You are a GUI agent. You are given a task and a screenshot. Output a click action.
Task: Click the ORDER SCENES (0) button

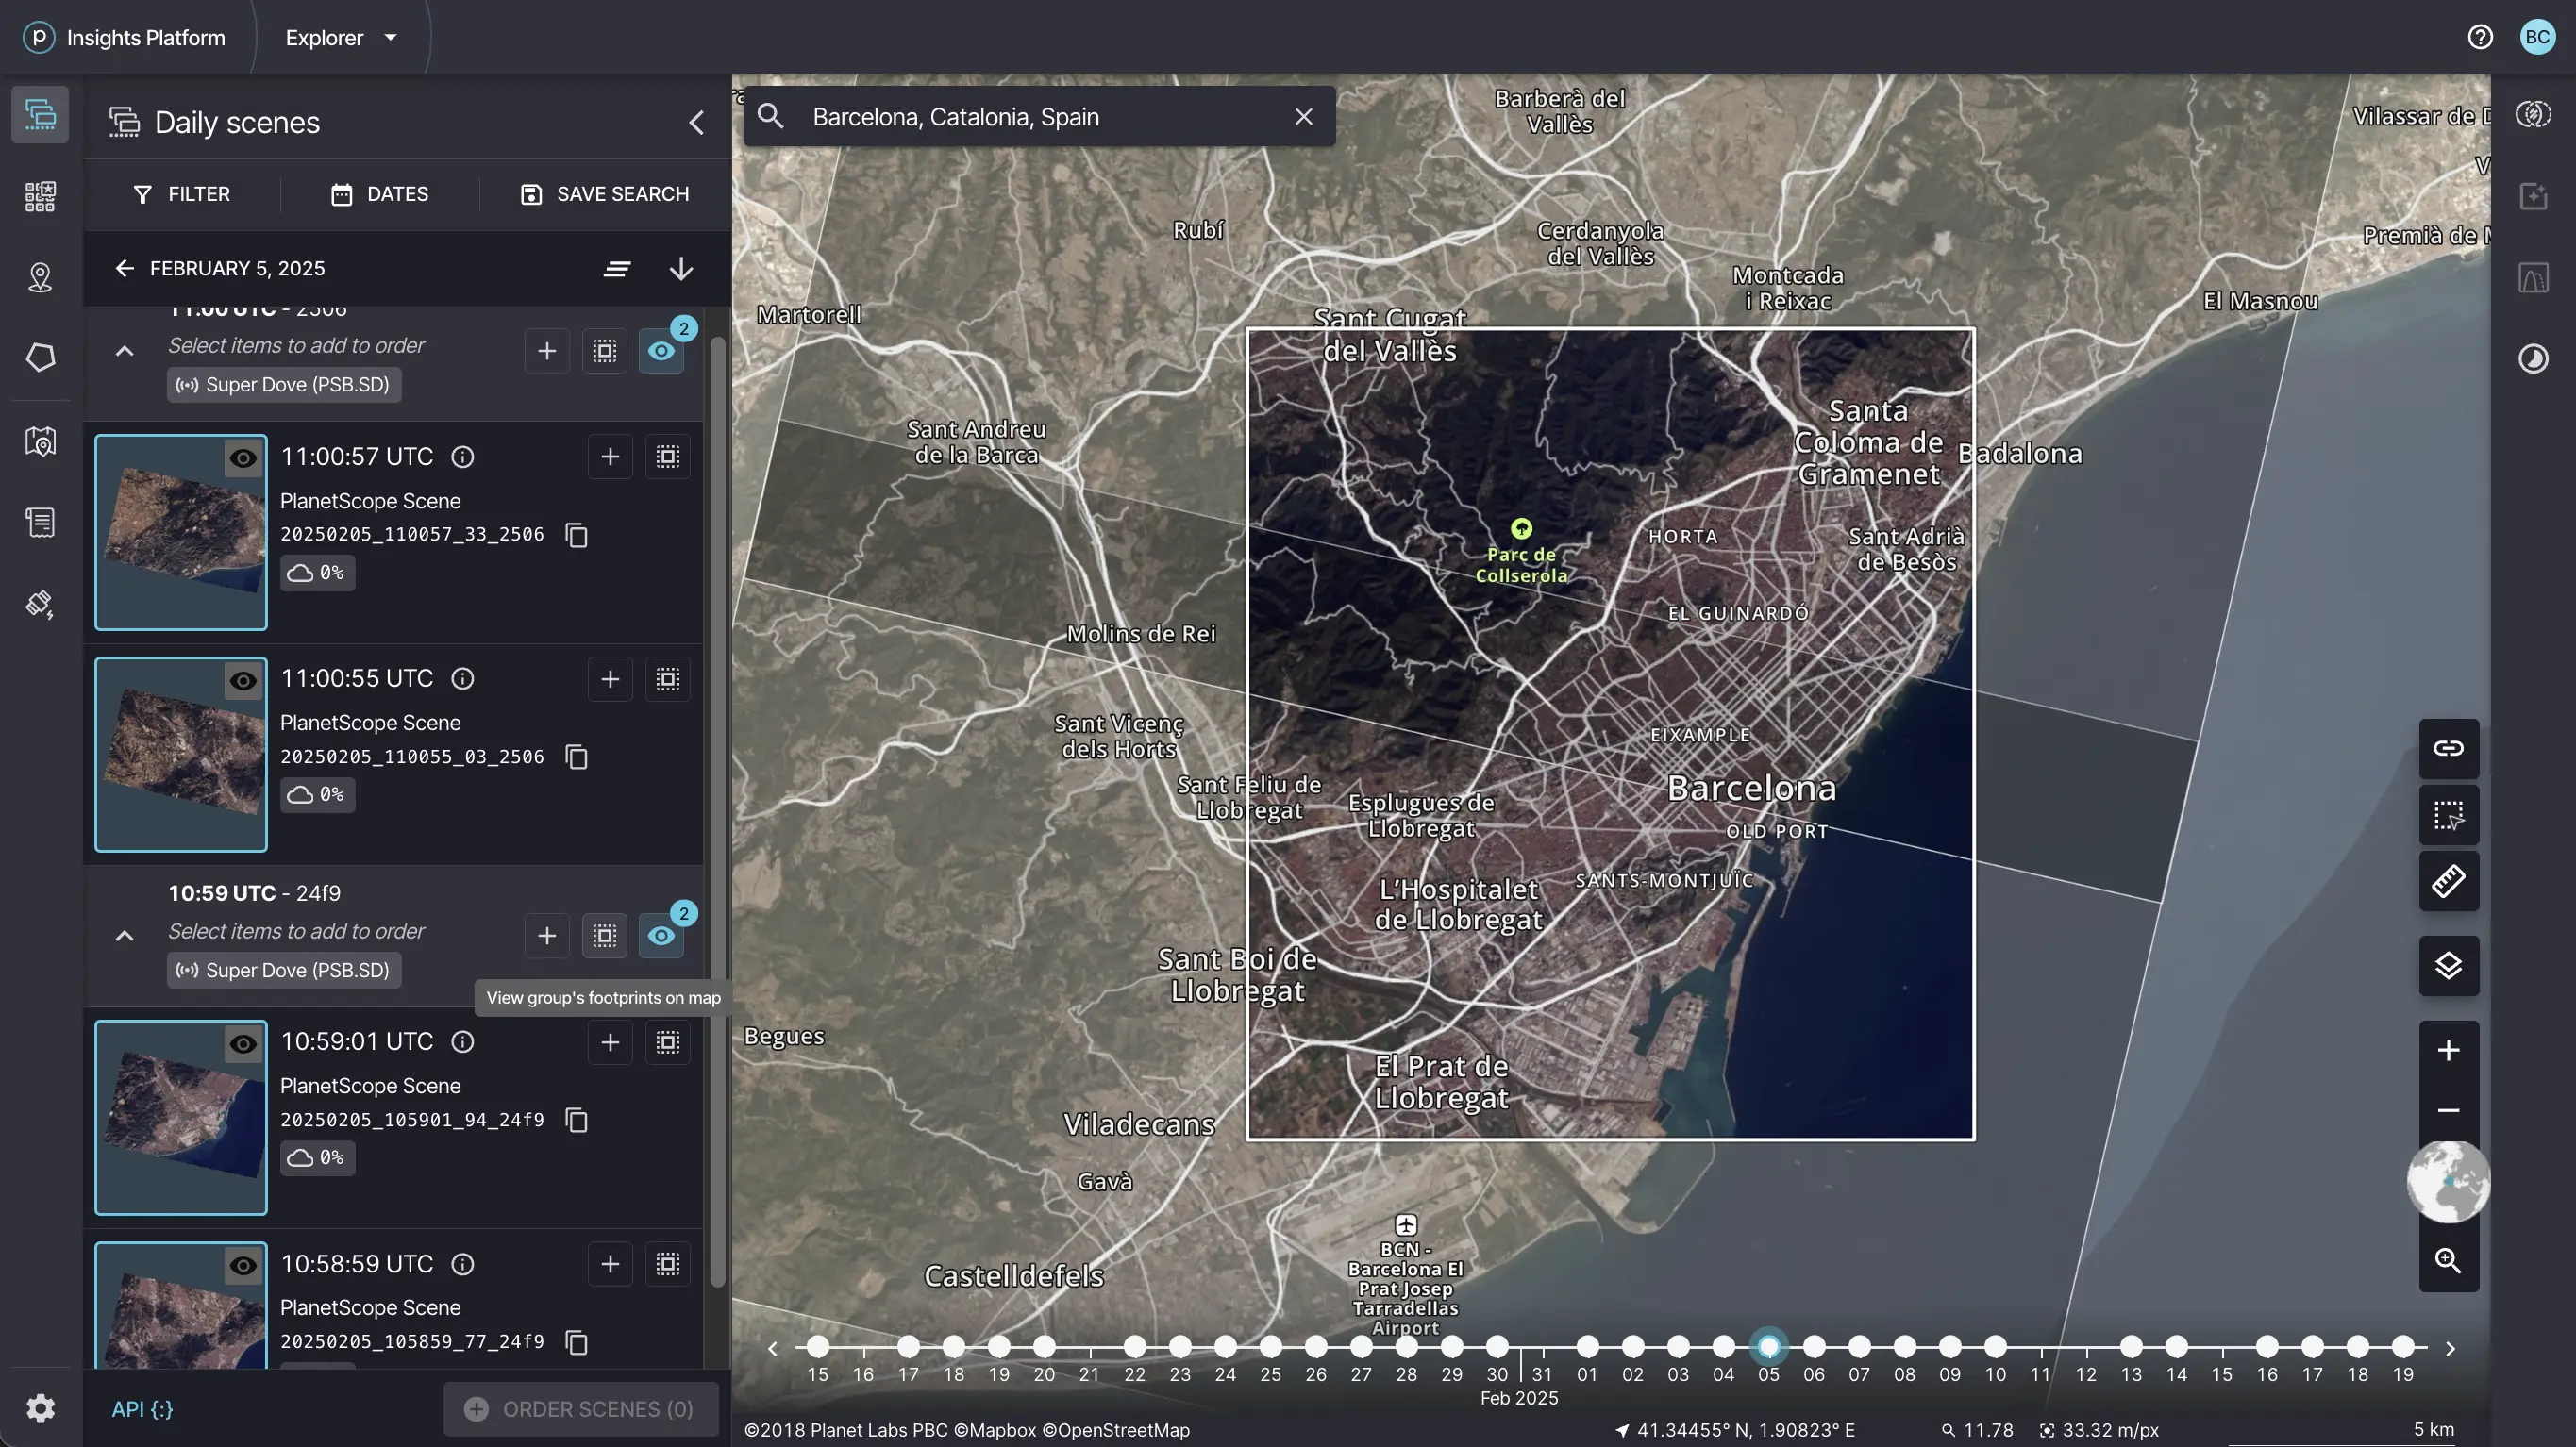[581, 1409]
